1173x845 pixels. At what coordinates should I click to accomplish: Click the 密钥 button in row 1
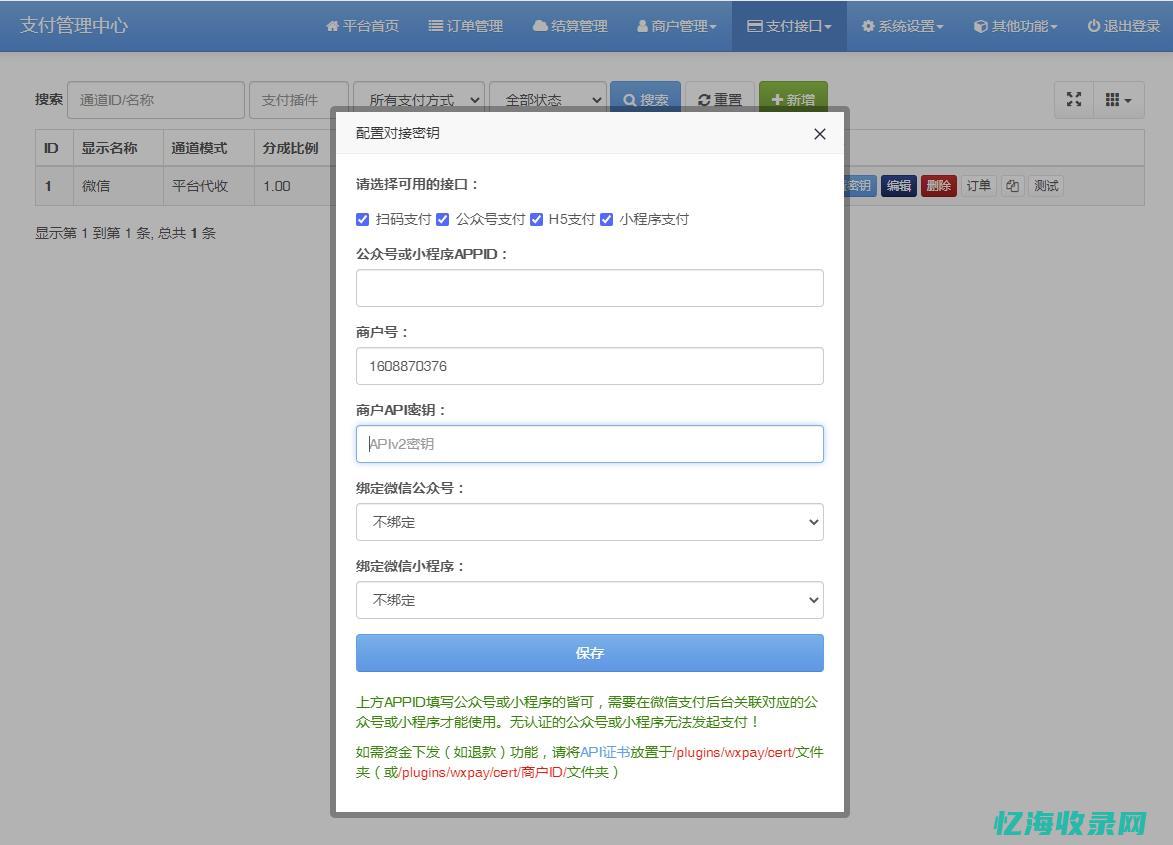(x=860, y=185)
